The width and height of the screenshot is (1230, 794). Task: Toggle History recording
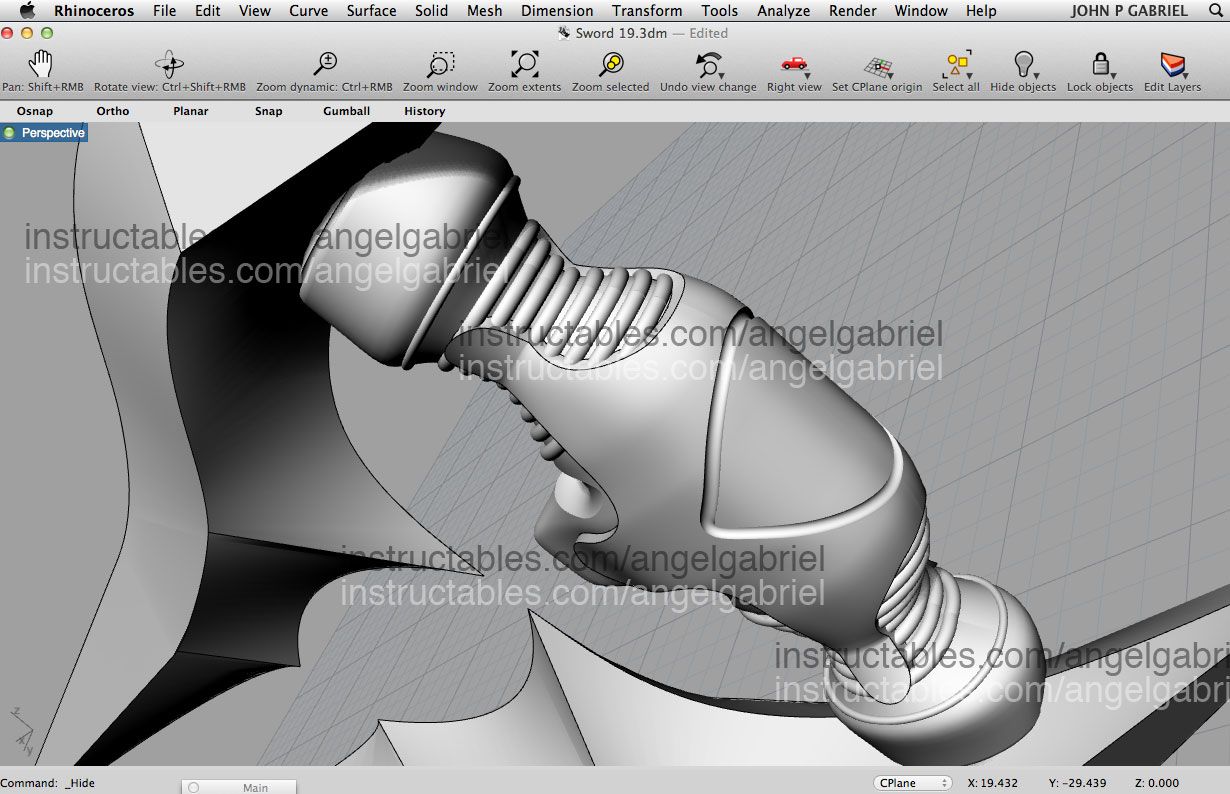425,111
